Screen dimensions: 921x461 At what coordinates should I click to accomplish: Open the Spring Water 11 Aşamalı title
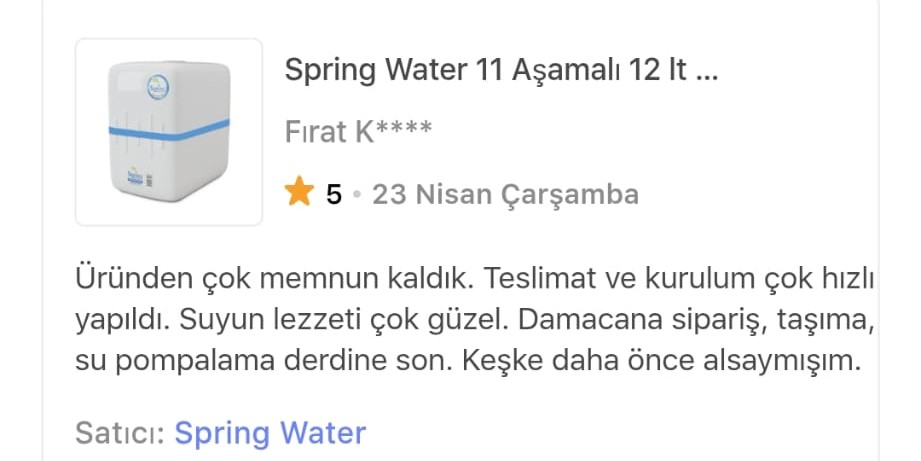point(501,70)
